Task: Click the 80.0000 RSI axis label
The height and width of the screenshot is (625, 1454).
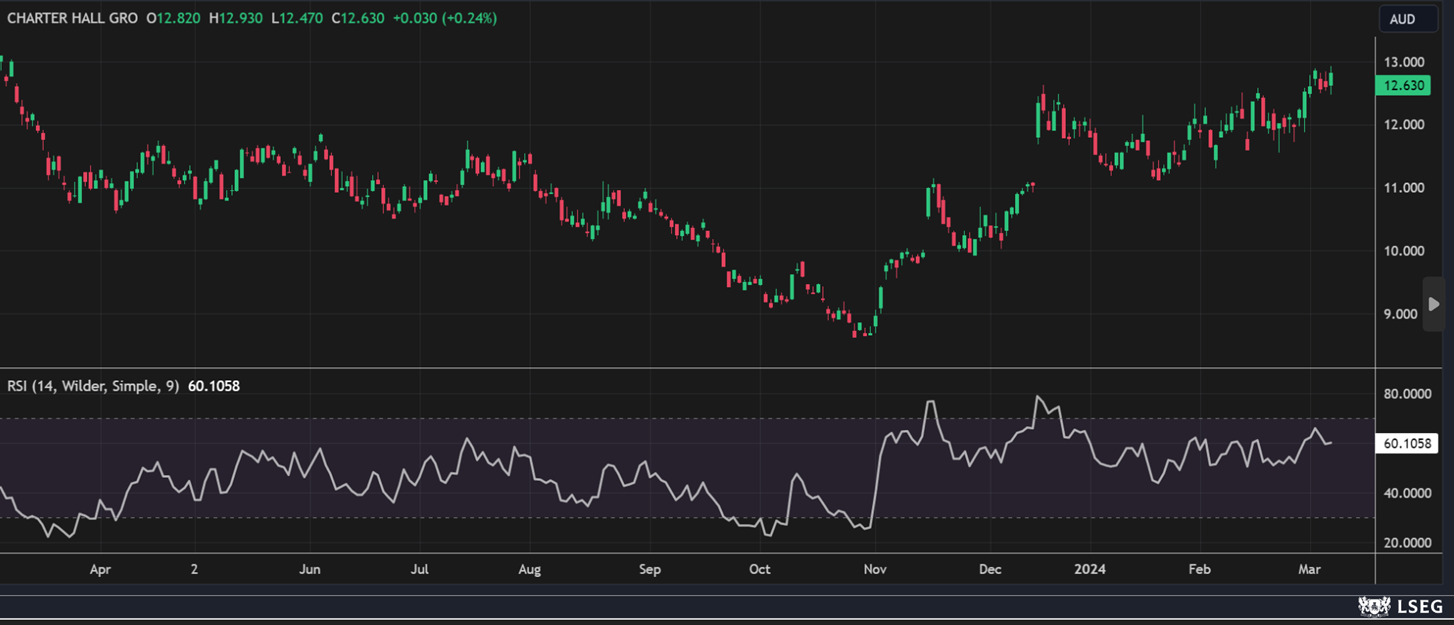Action: 1408,394
